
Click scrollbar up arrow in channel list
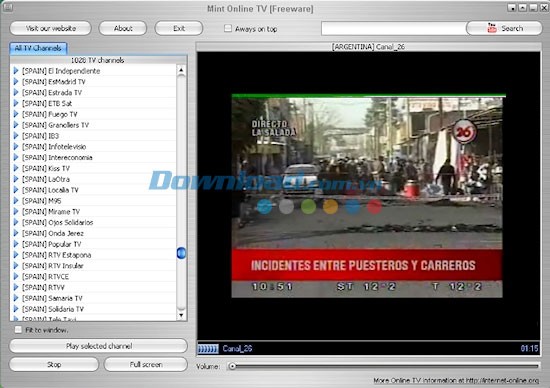tap(181, 70)
